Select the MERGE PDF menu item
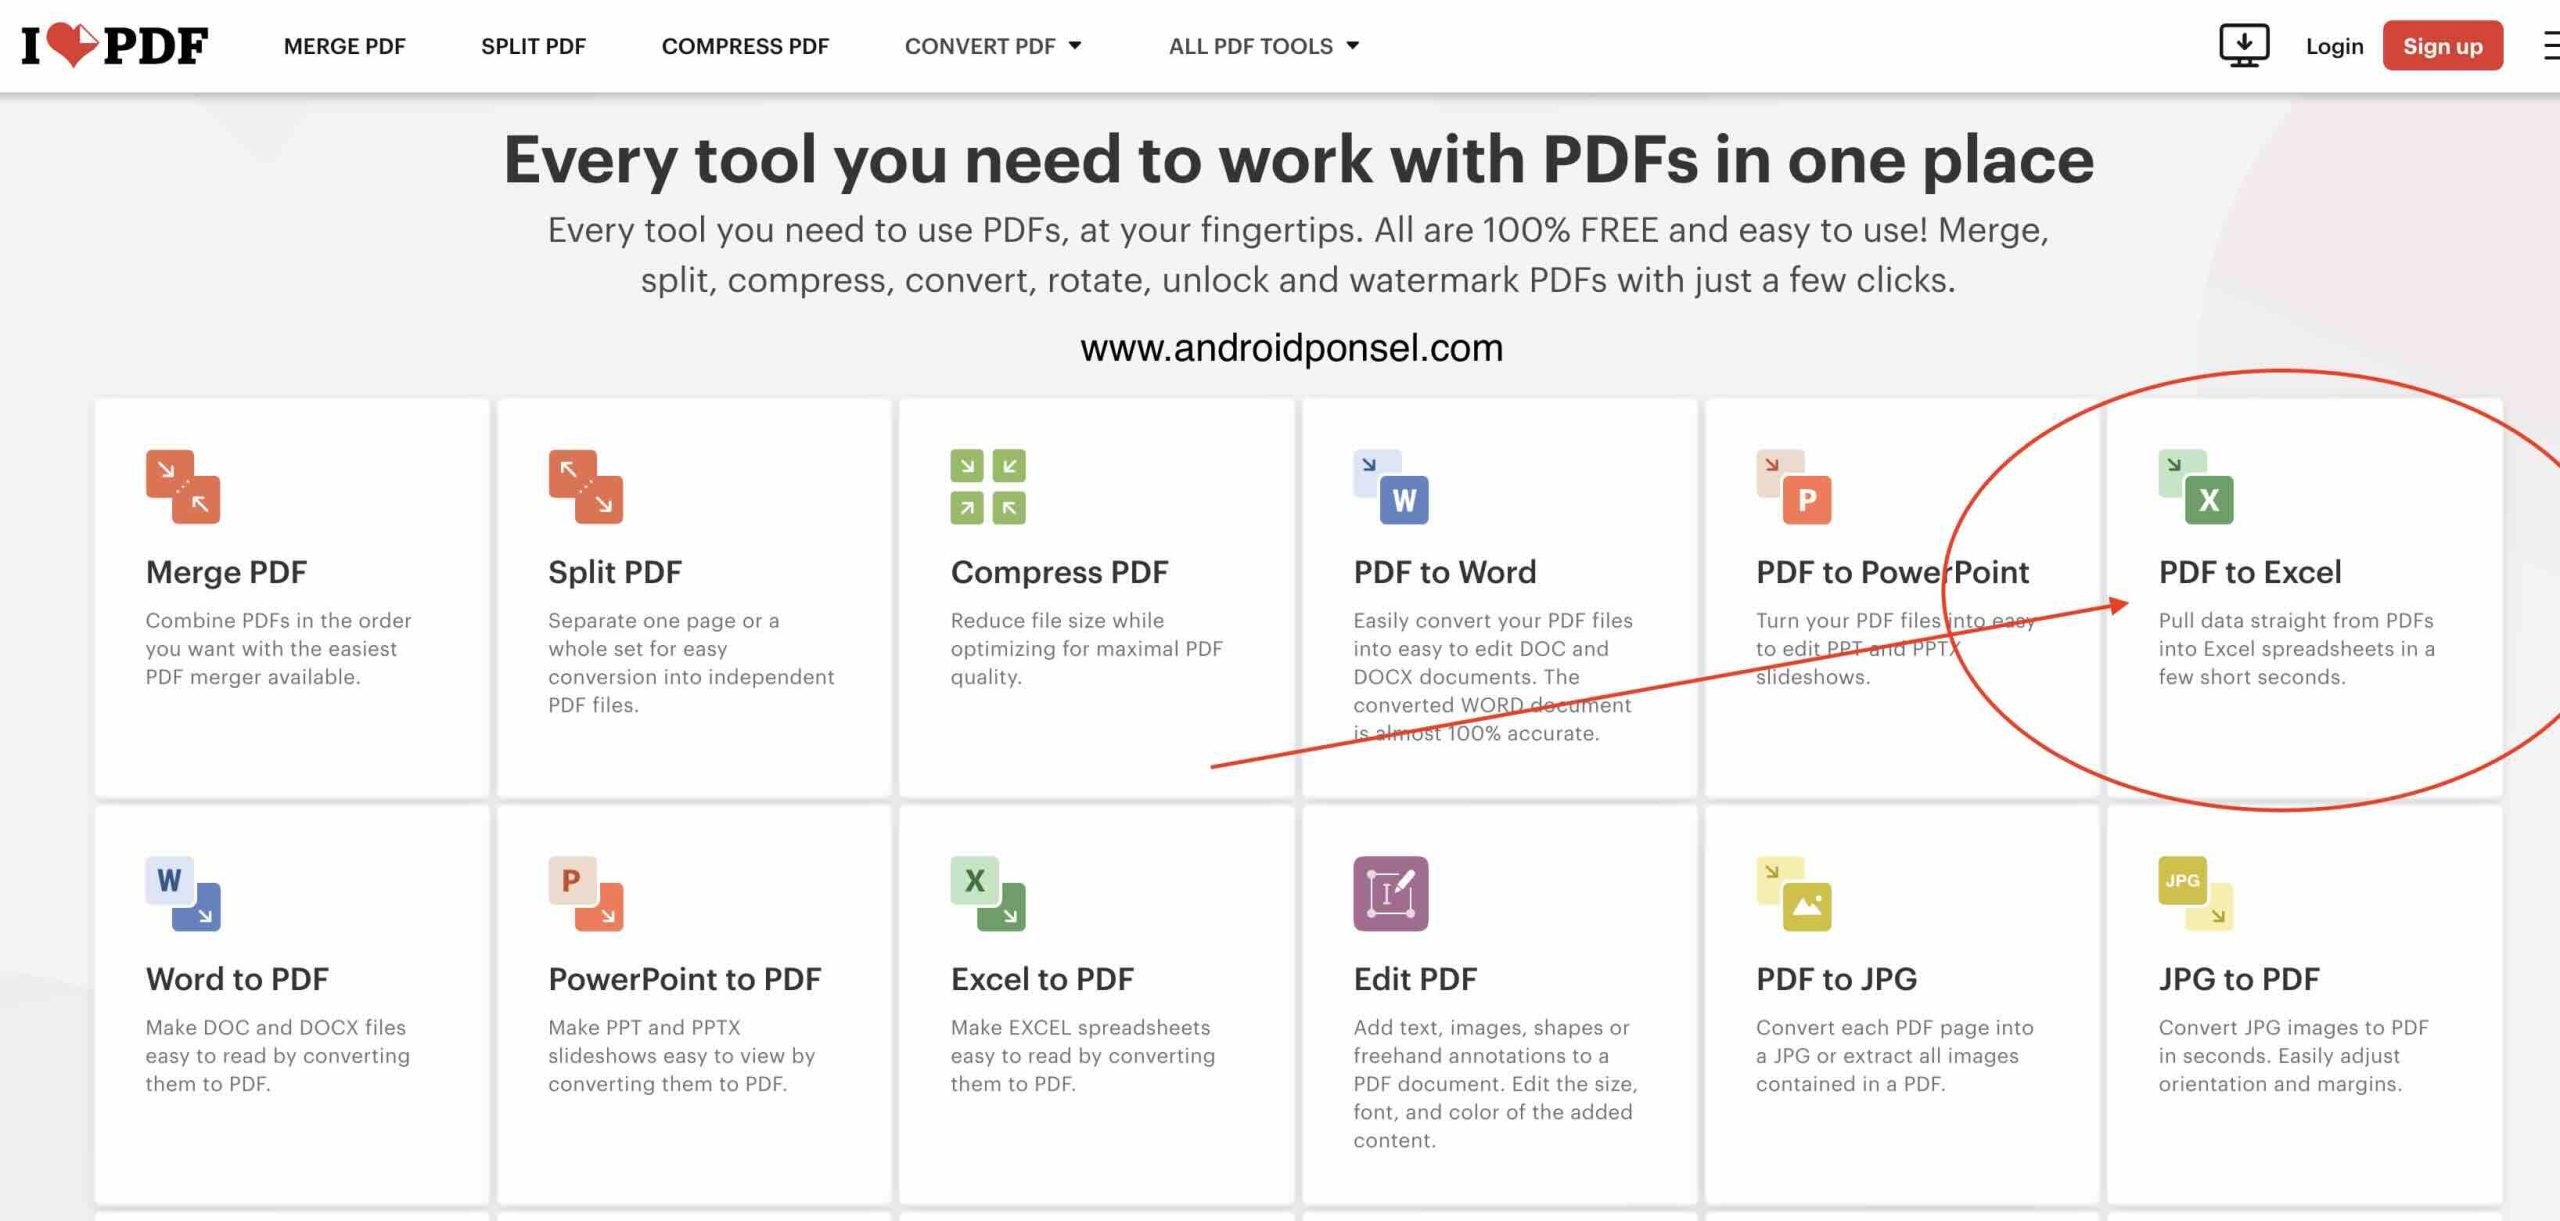 coord(344,44)
